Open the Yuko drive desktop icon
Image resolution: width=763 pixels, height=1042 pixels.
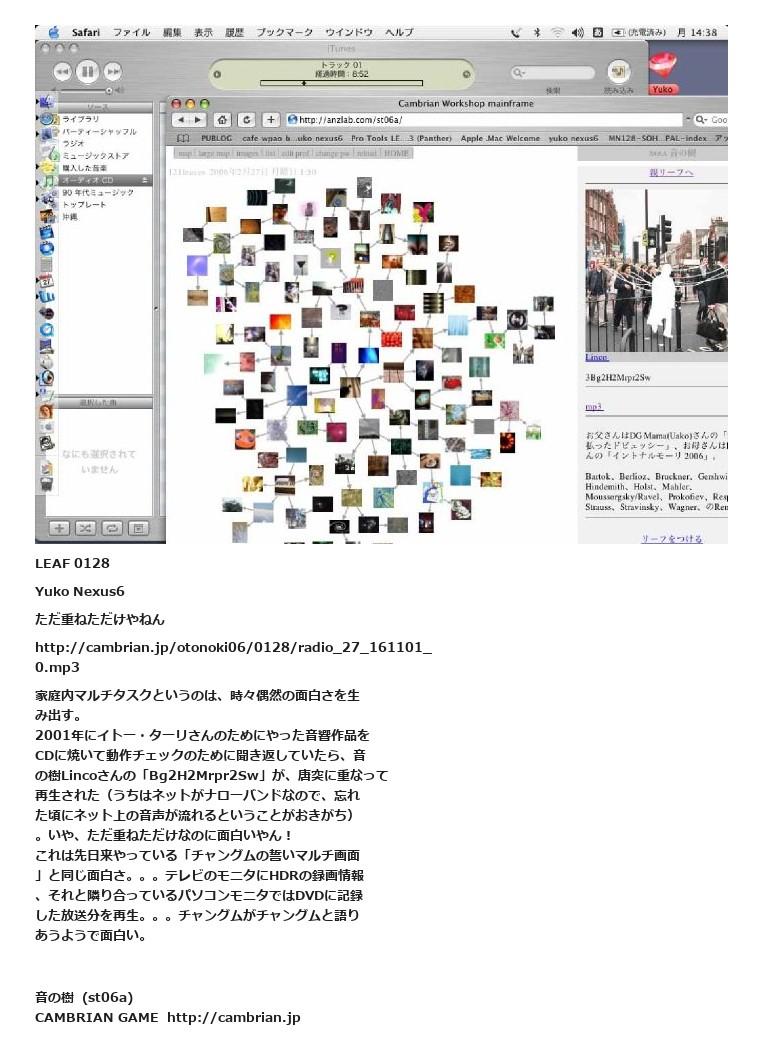[662, 73]
